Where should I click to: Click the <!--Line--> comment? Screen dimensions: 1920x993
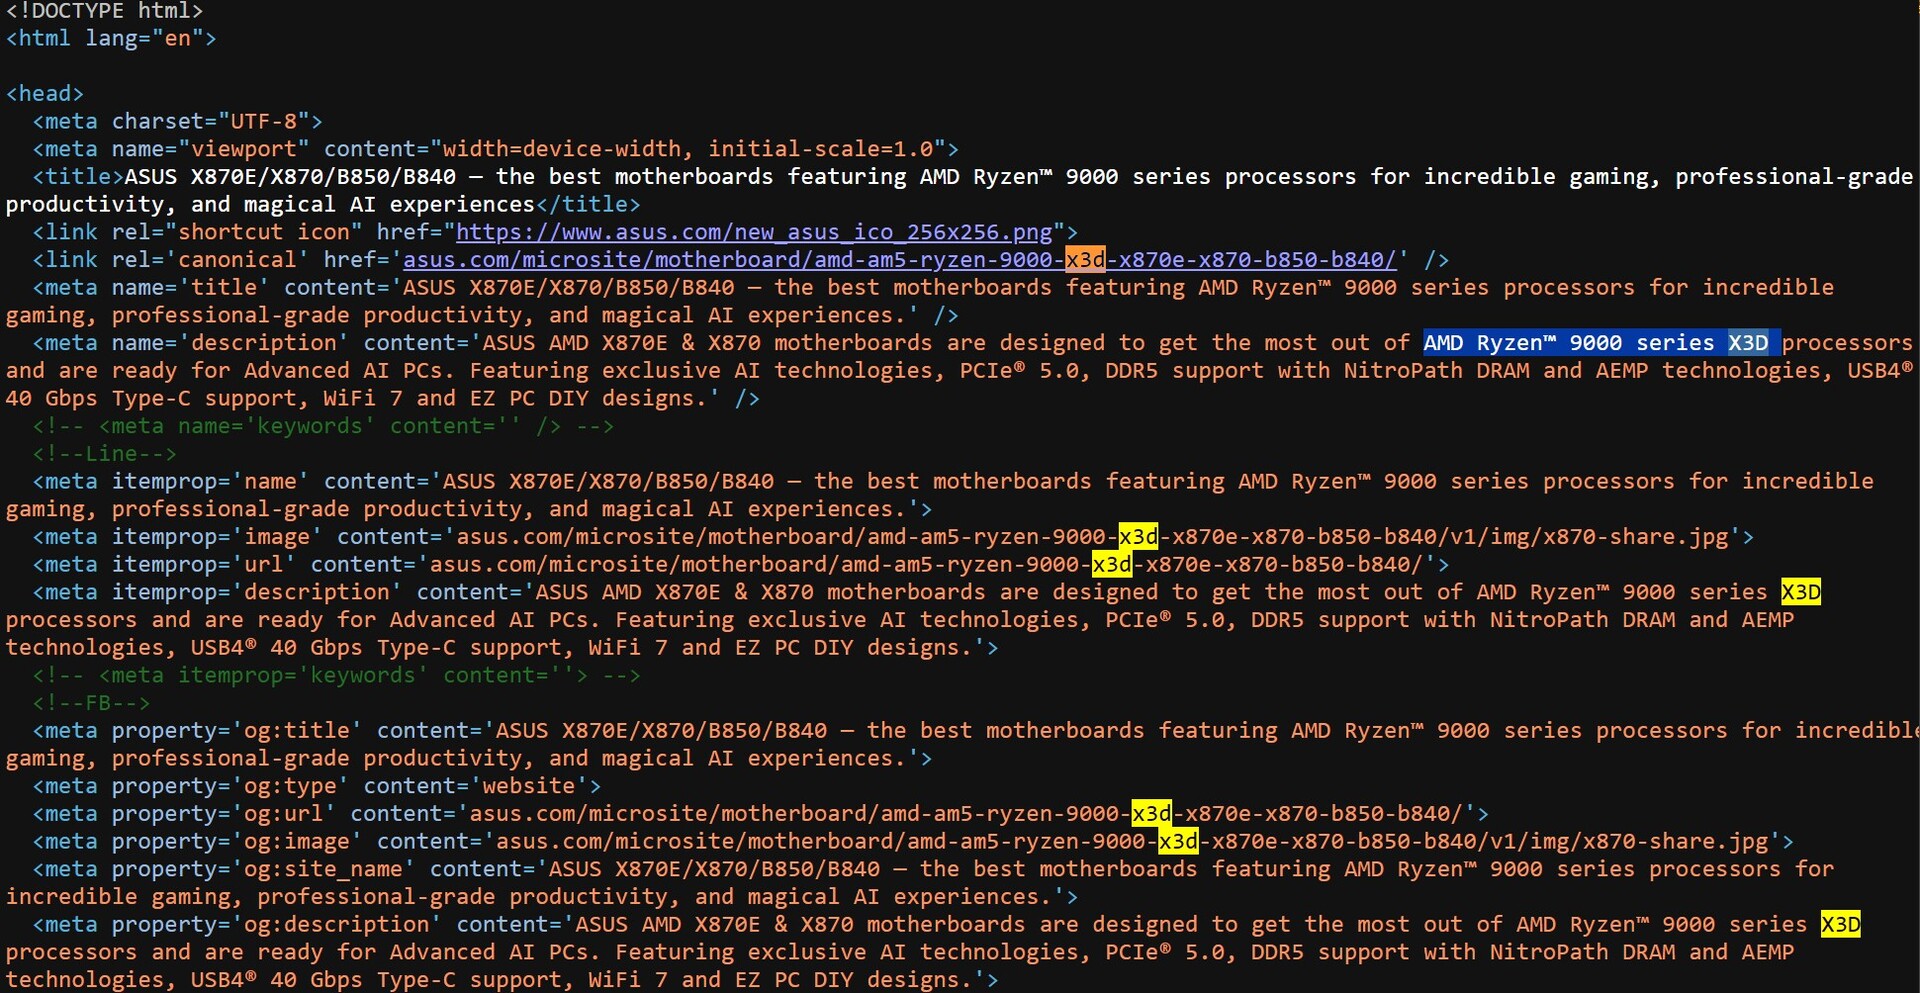pyautogui.click(x=104, y=454)
